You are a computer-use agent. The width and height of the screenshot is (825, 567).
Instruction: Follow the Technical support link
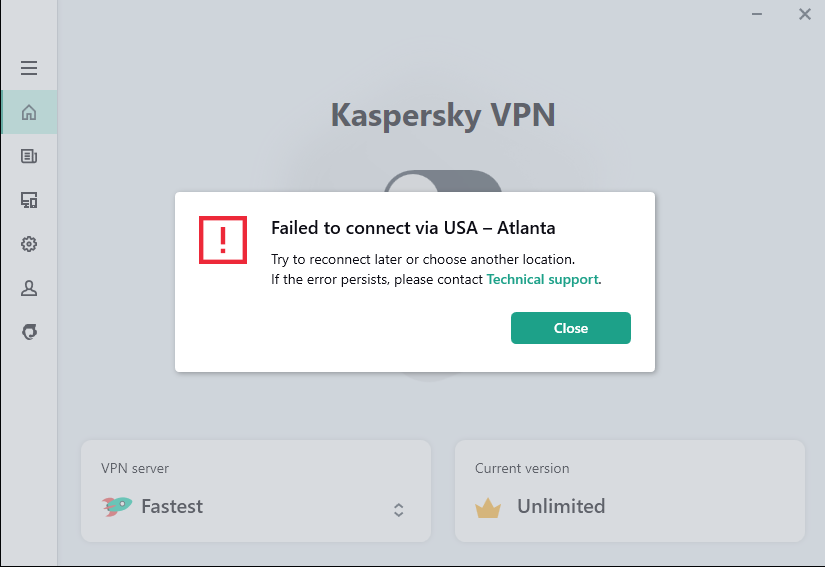click(x=542, y=280)
